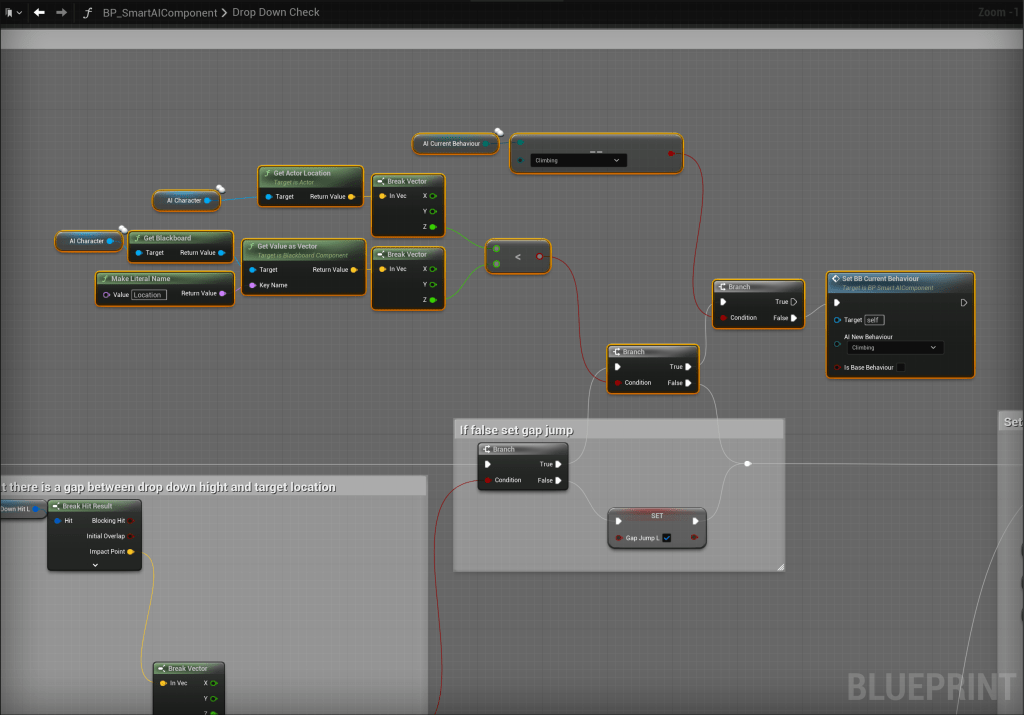Select the 'If false set gap jump' comment title
Image resolution: width=1024 pixels, height=715 pixels.
(x=516, y=430)
